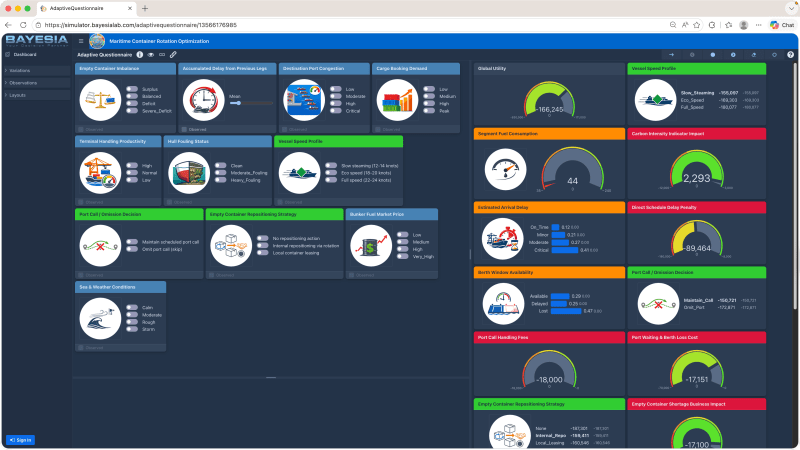This screenshot has height=450, width=800.
Task: Toggle Peak for Cargo Booking Demand
Action: (429, 111)
